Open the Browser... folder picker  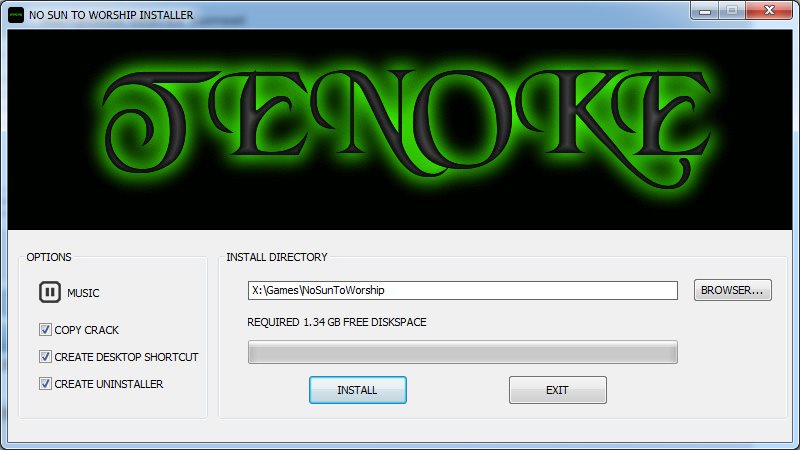pos(733,290)
